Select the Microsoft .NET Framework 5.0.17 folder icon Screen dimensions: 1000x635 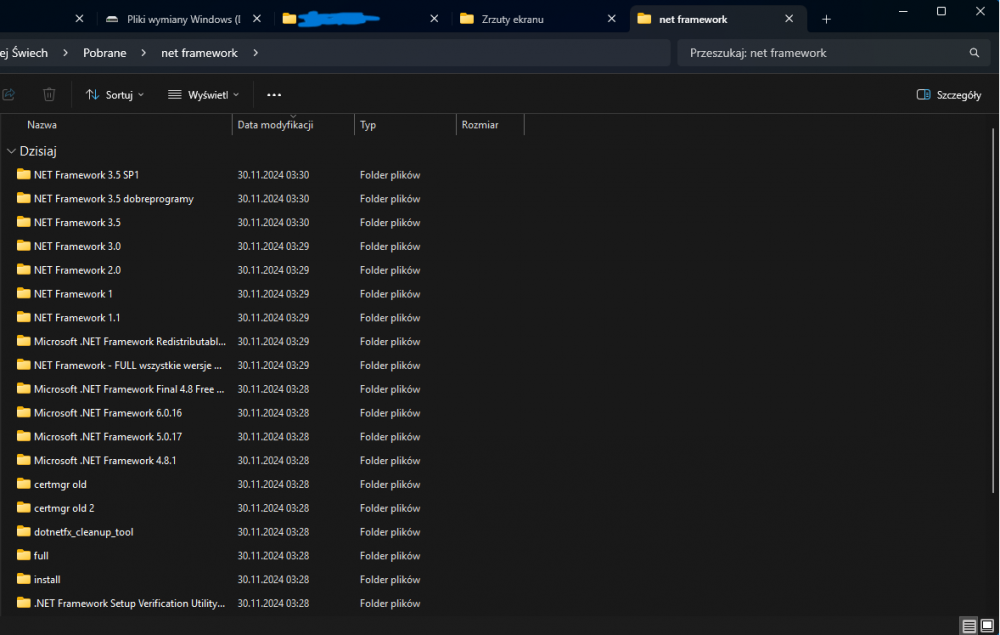[x=24, y=436]
